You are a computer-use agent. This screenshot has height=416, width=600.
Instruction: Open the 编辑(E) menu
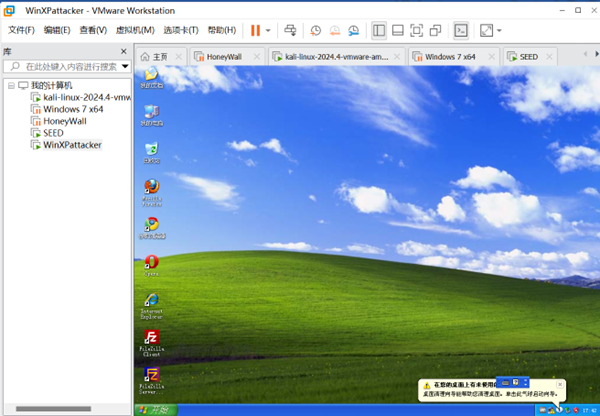point(57,30)
